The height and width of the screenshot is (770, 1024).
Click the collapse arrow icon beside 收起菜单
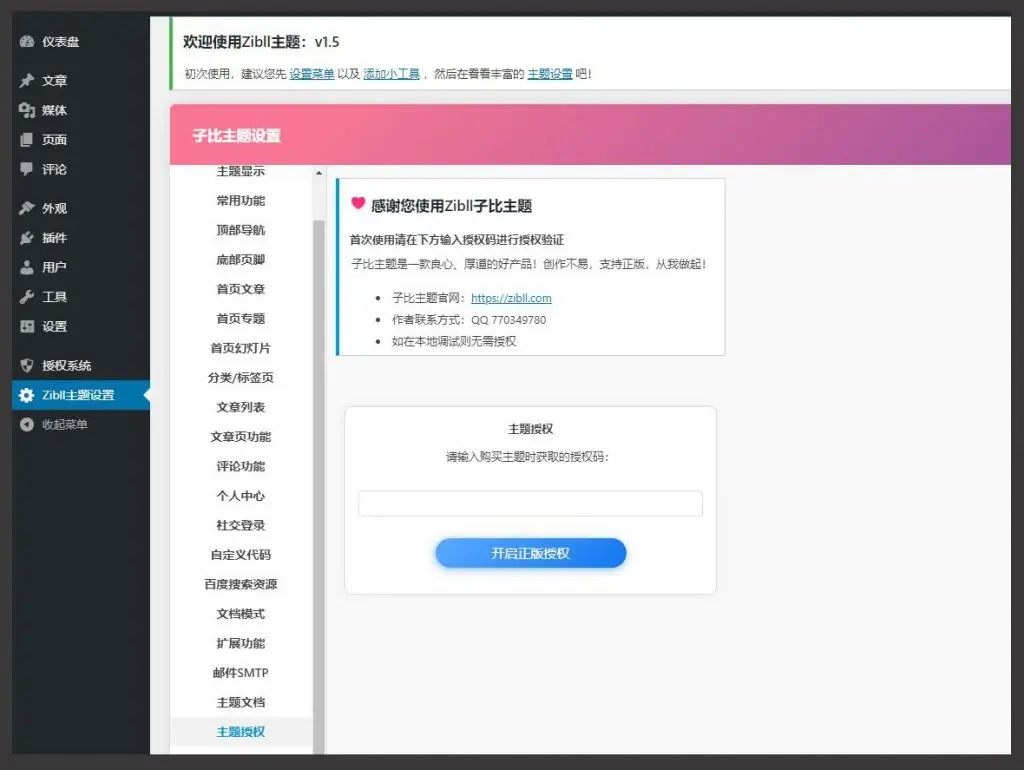click(x=27, y=425)
